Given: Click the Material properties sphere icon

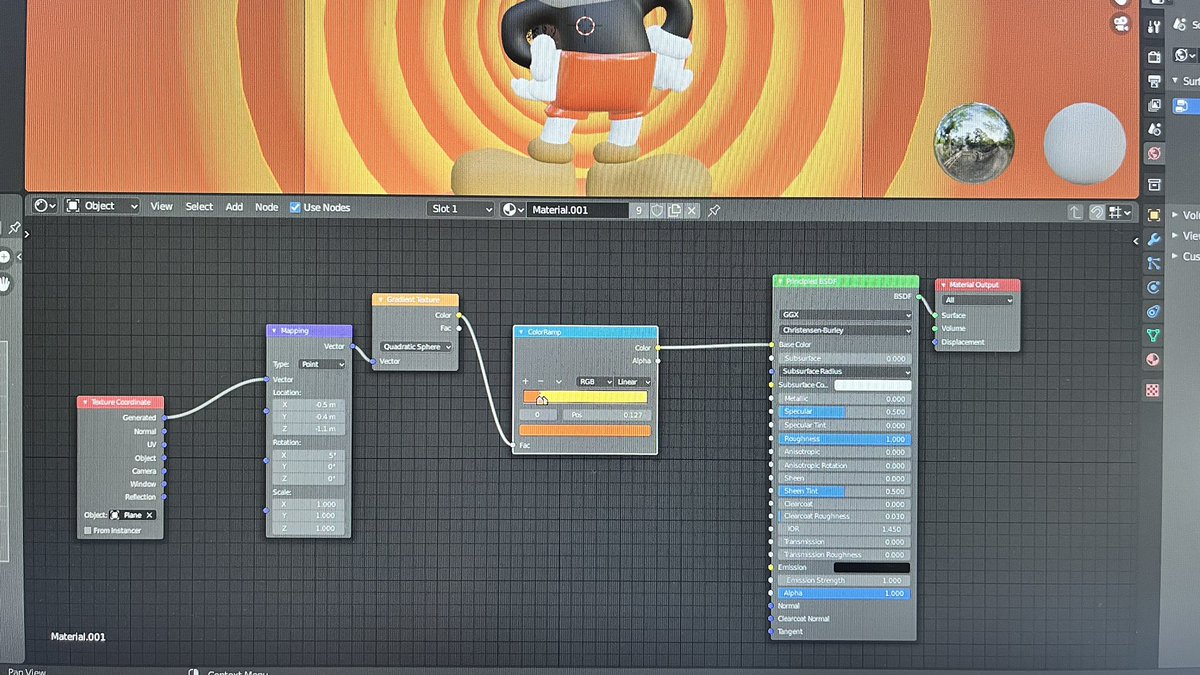Looking at the screenshot, I should click(x=1153, y=359).
